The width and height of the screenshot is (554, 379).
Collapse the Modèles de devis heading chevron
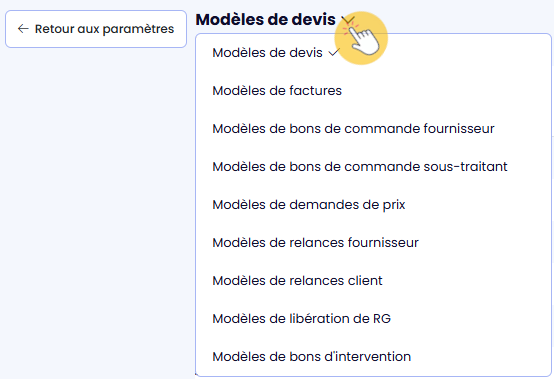tap(348, 20)
